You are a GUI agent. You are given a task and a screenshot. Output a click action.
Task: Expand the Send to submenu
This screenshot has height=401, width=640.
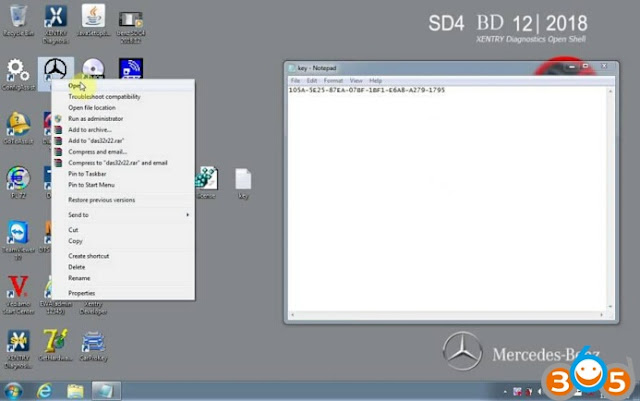point(123,215)
